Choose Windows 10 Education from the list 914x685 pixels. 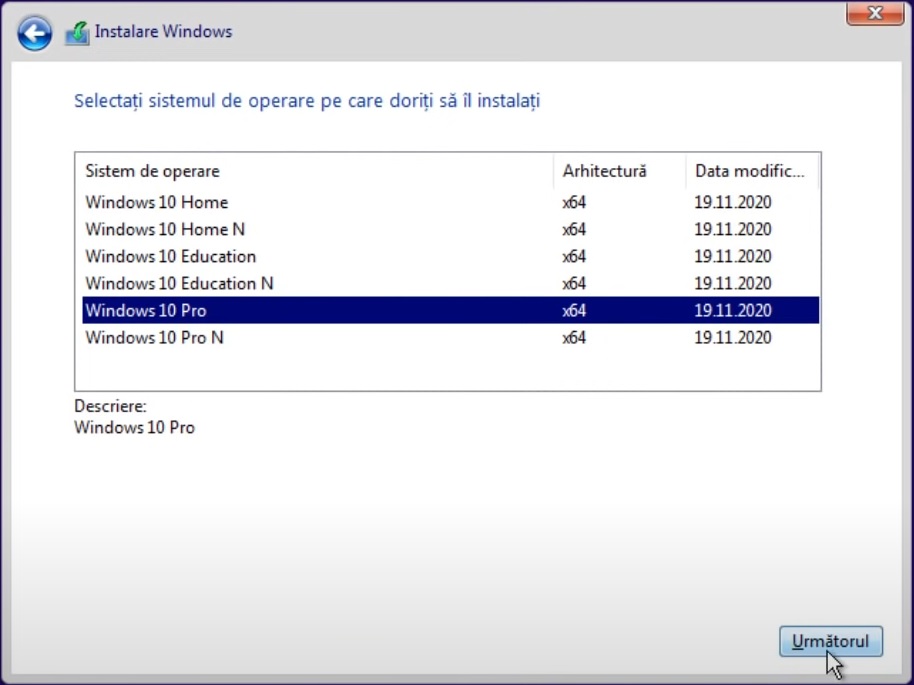tap(170, 256)
